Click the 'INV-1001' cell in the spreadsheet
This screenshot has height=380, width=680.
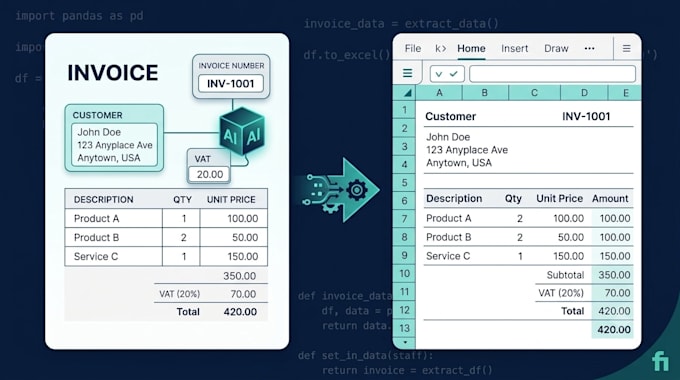point(586,116)
